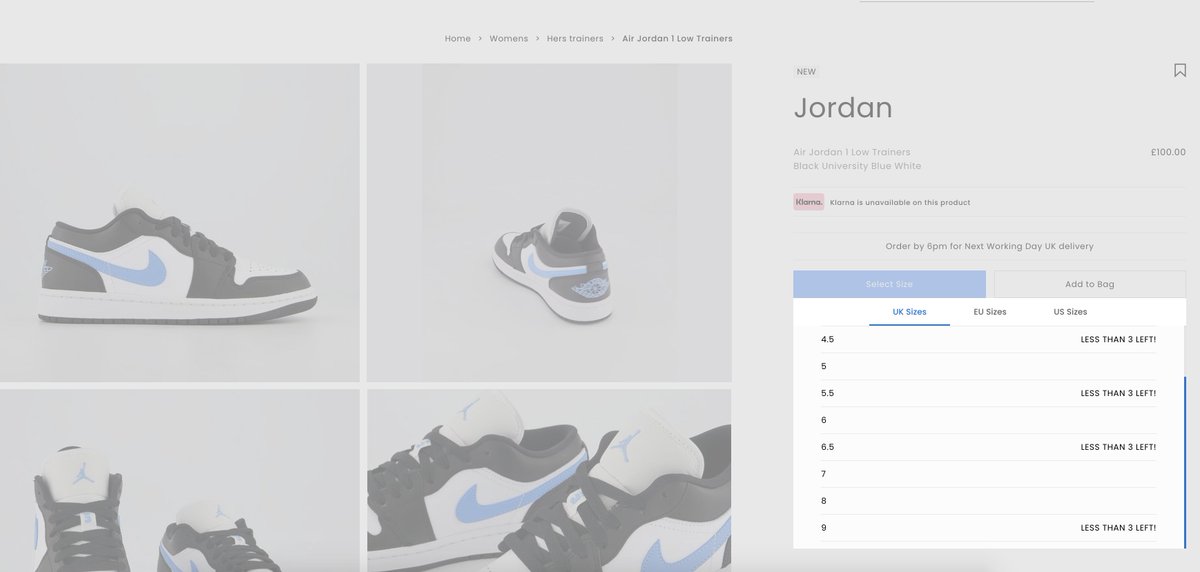
Task: Select size 6.5 option
Action: (988, 447)
